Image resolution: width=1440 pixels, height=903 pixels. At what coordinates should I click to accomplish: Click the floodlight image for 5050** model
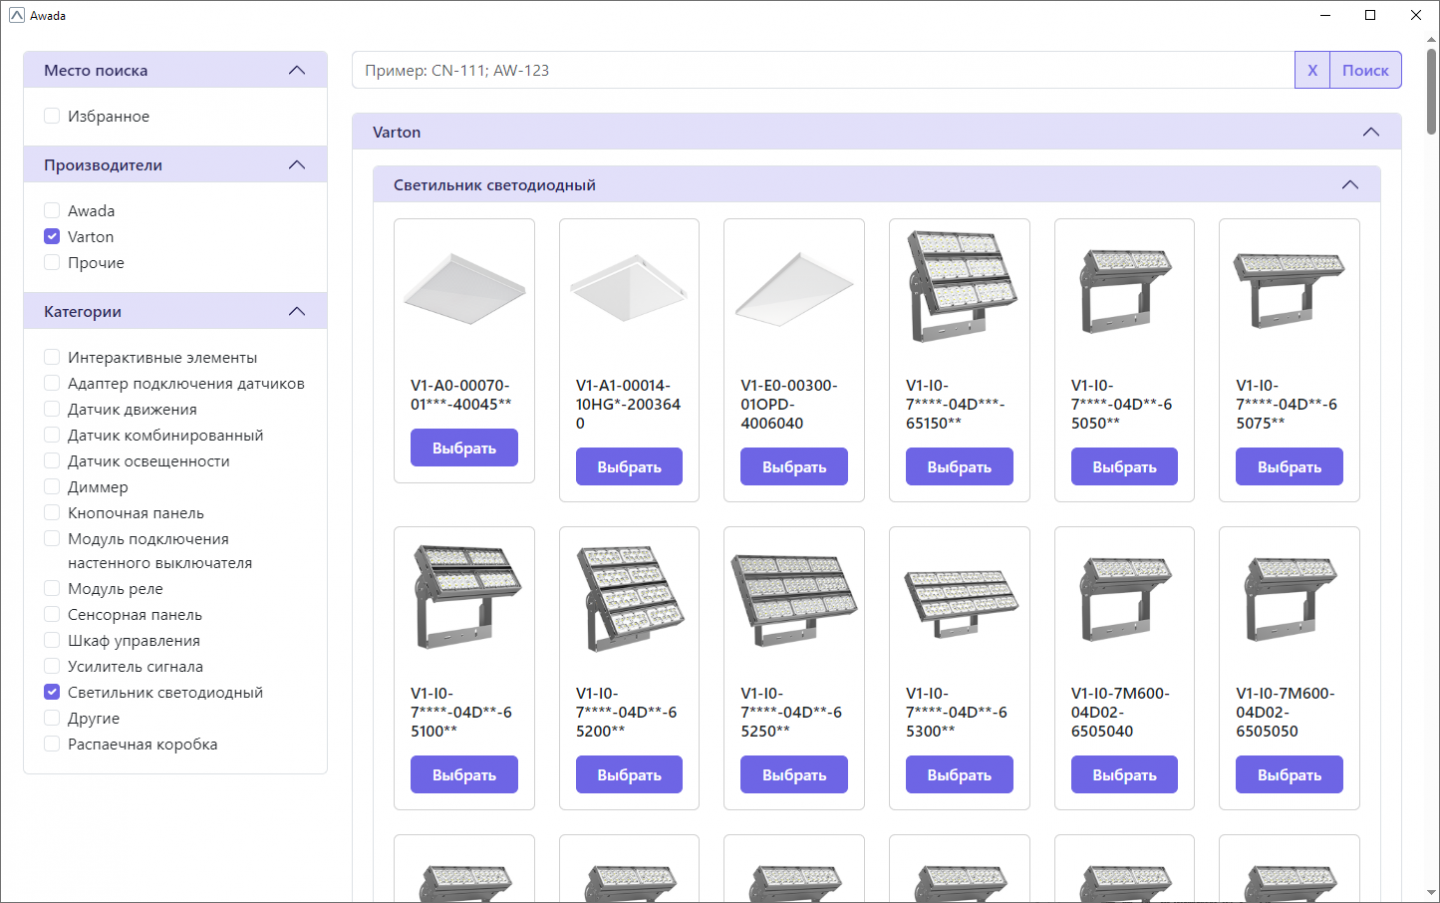[x=1124, y=291]
